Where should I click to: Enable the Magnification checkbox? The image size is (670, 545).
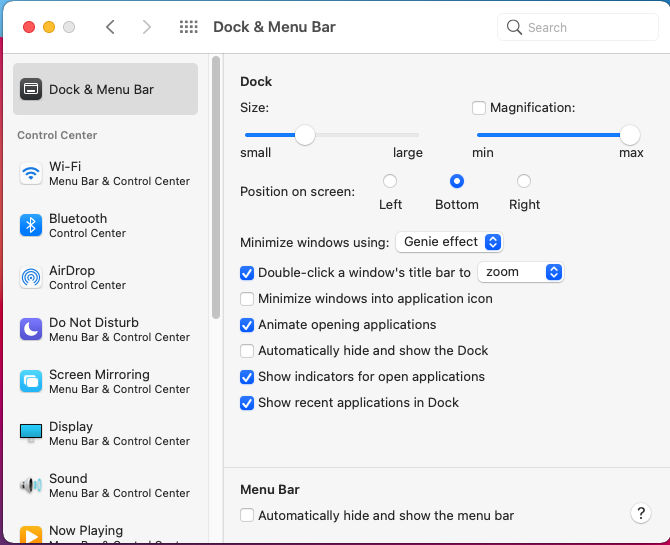(479, 108)
